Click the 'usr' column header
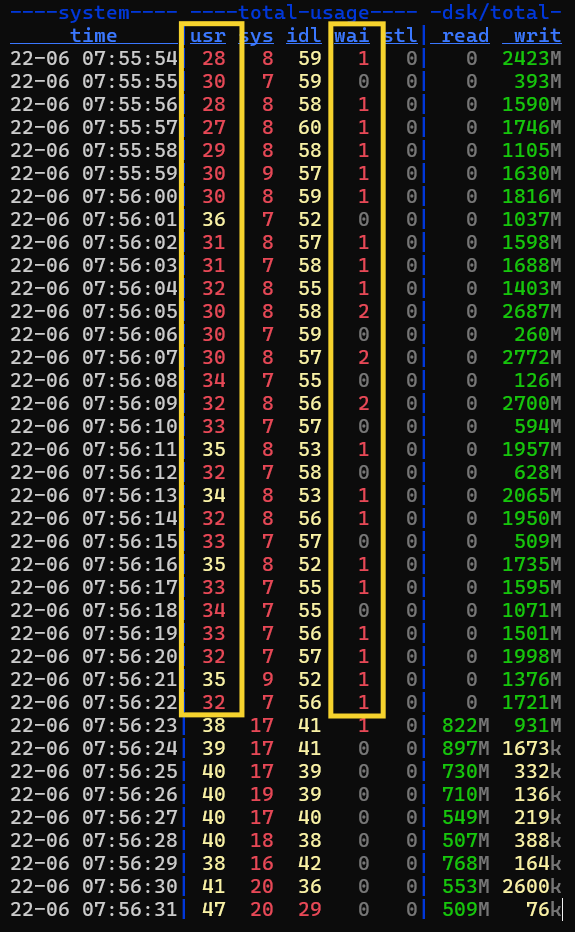 coord(208,36)
